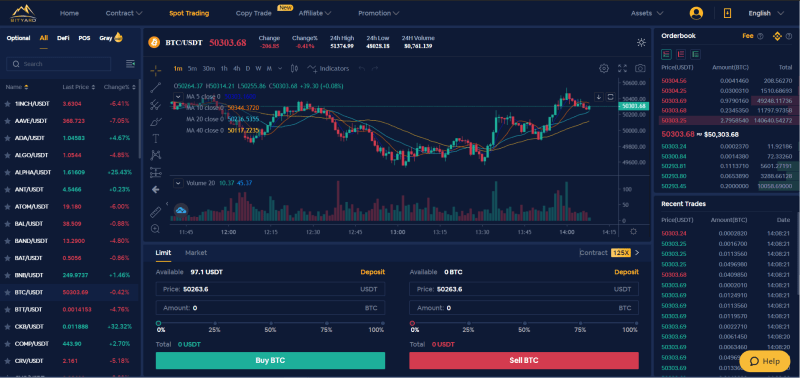The image size is (800, 378).
Task: Open the Contract 125X link
Action: tap(609, 253)
